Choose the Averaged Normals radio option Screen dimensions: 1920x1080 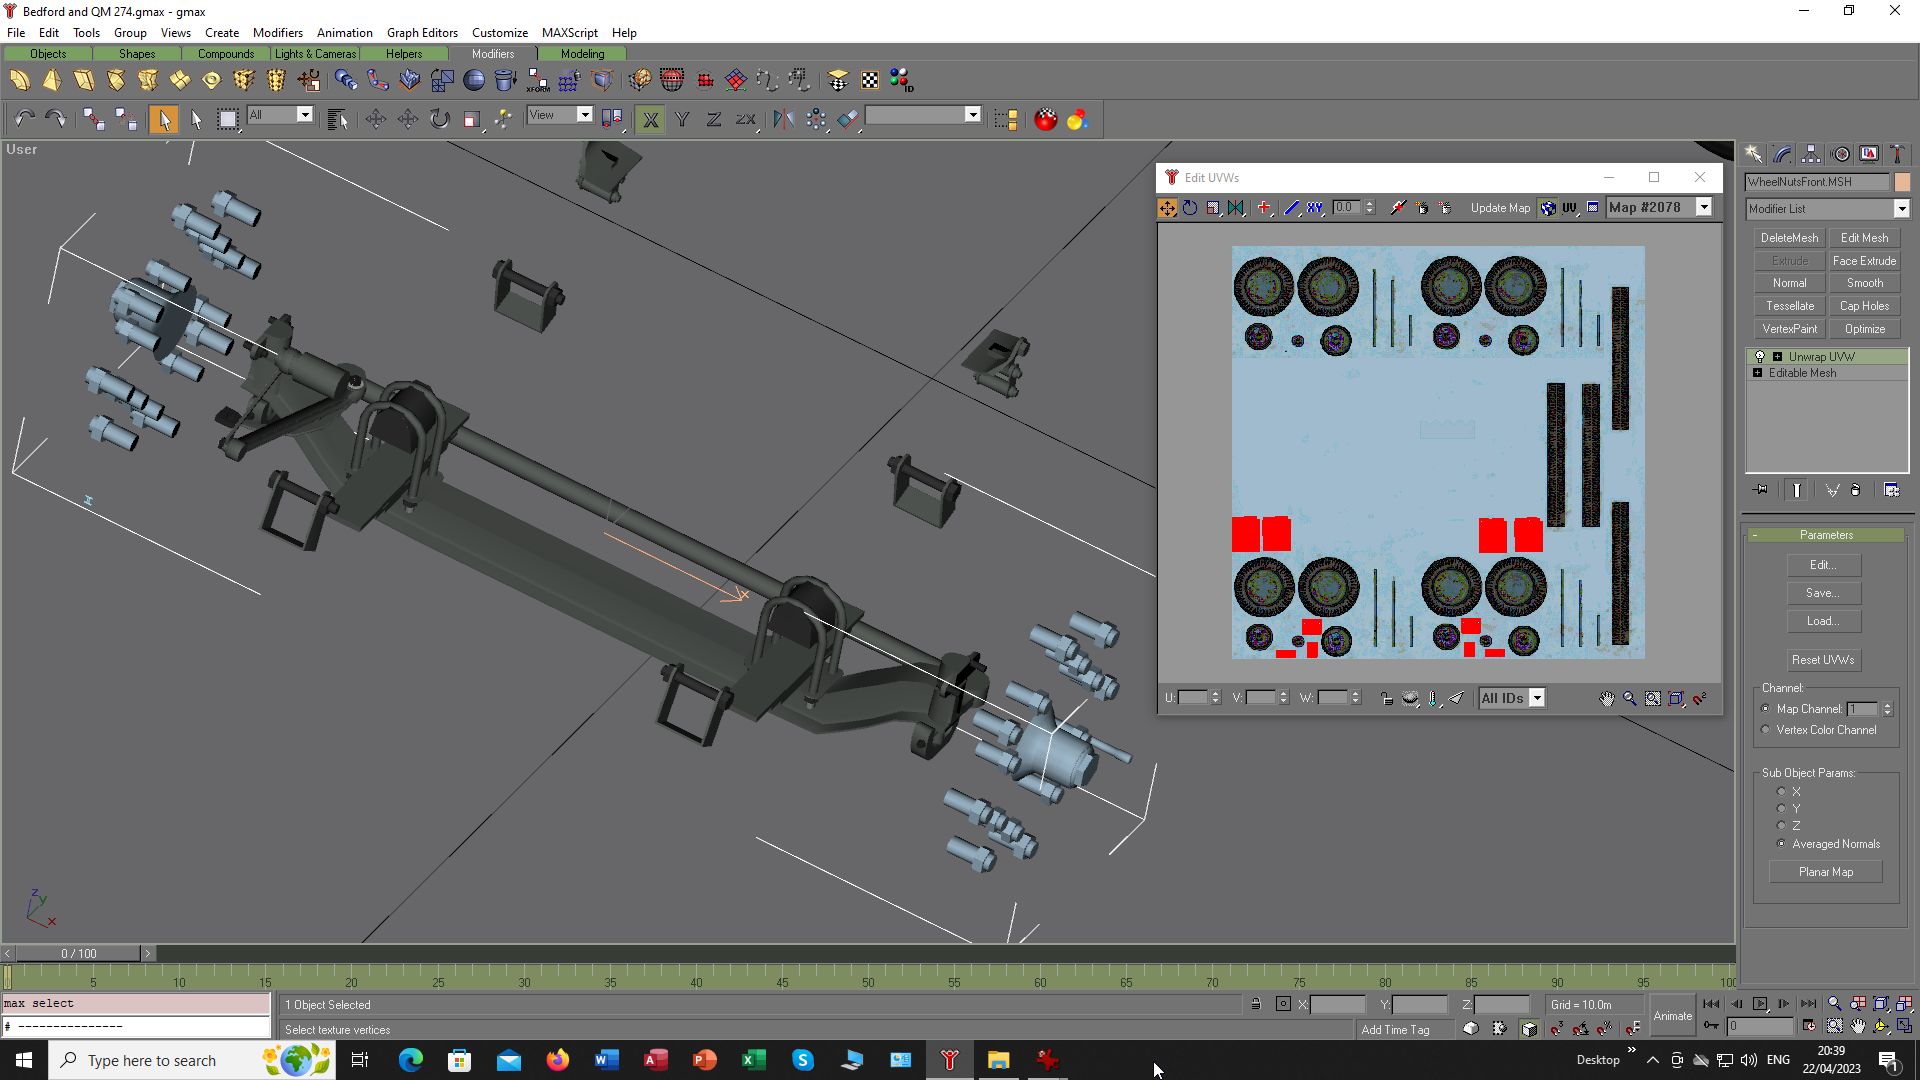[x=1781, y=844]
